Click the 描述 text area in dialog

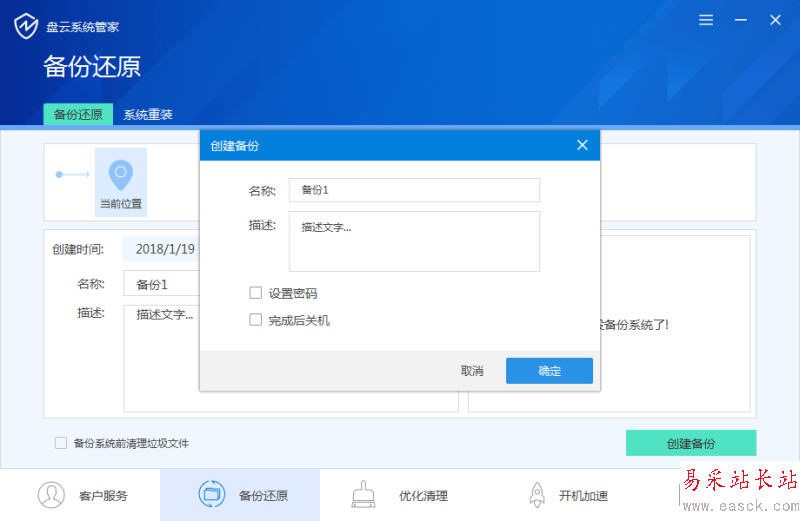pyautogui.click(x=414, y=241)
